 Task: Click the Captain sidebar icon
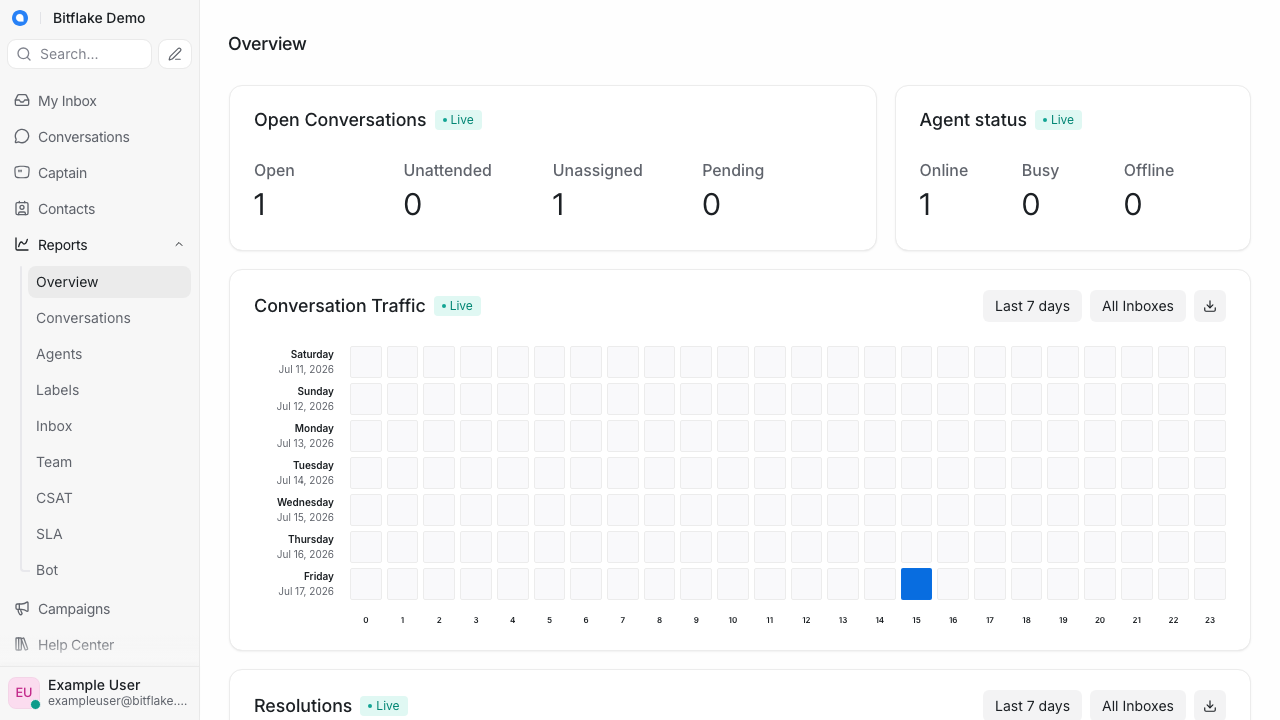point(22,173)
